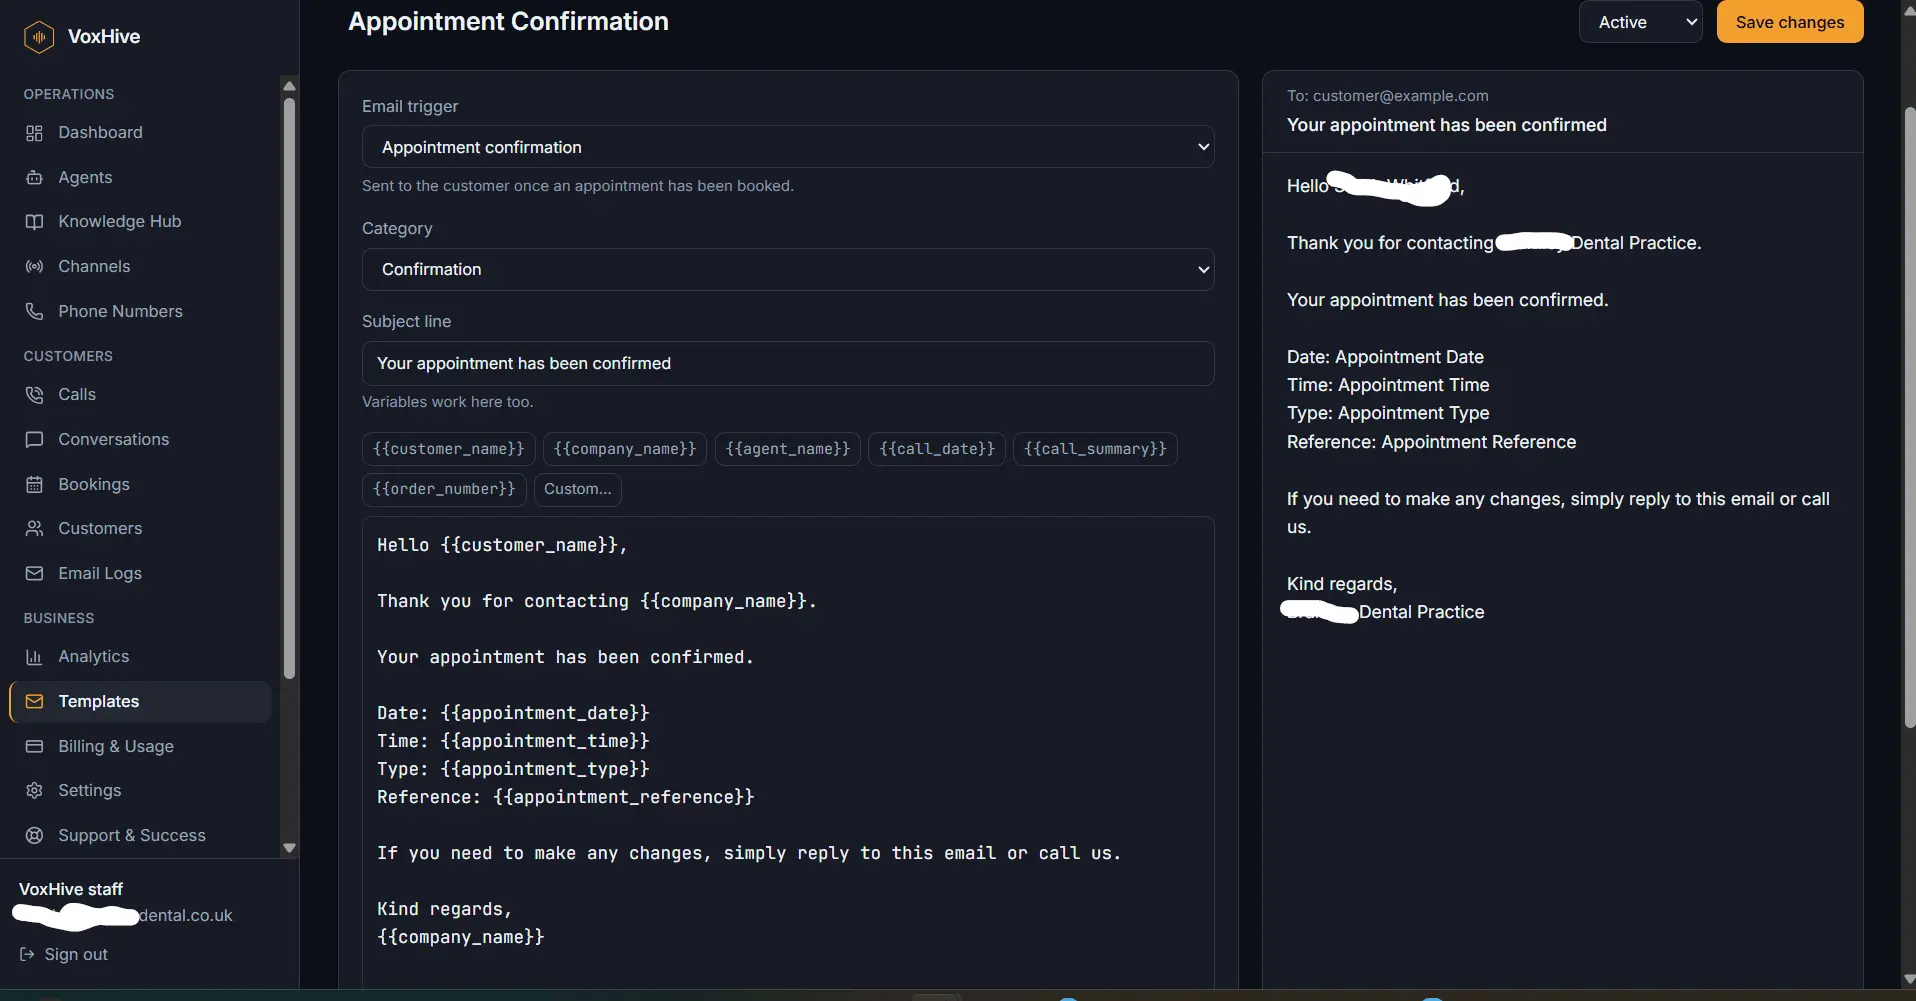Click the sidebar scrollbar up arrow
This screenshot has width=1916, height=1001.
click(290, 86)
